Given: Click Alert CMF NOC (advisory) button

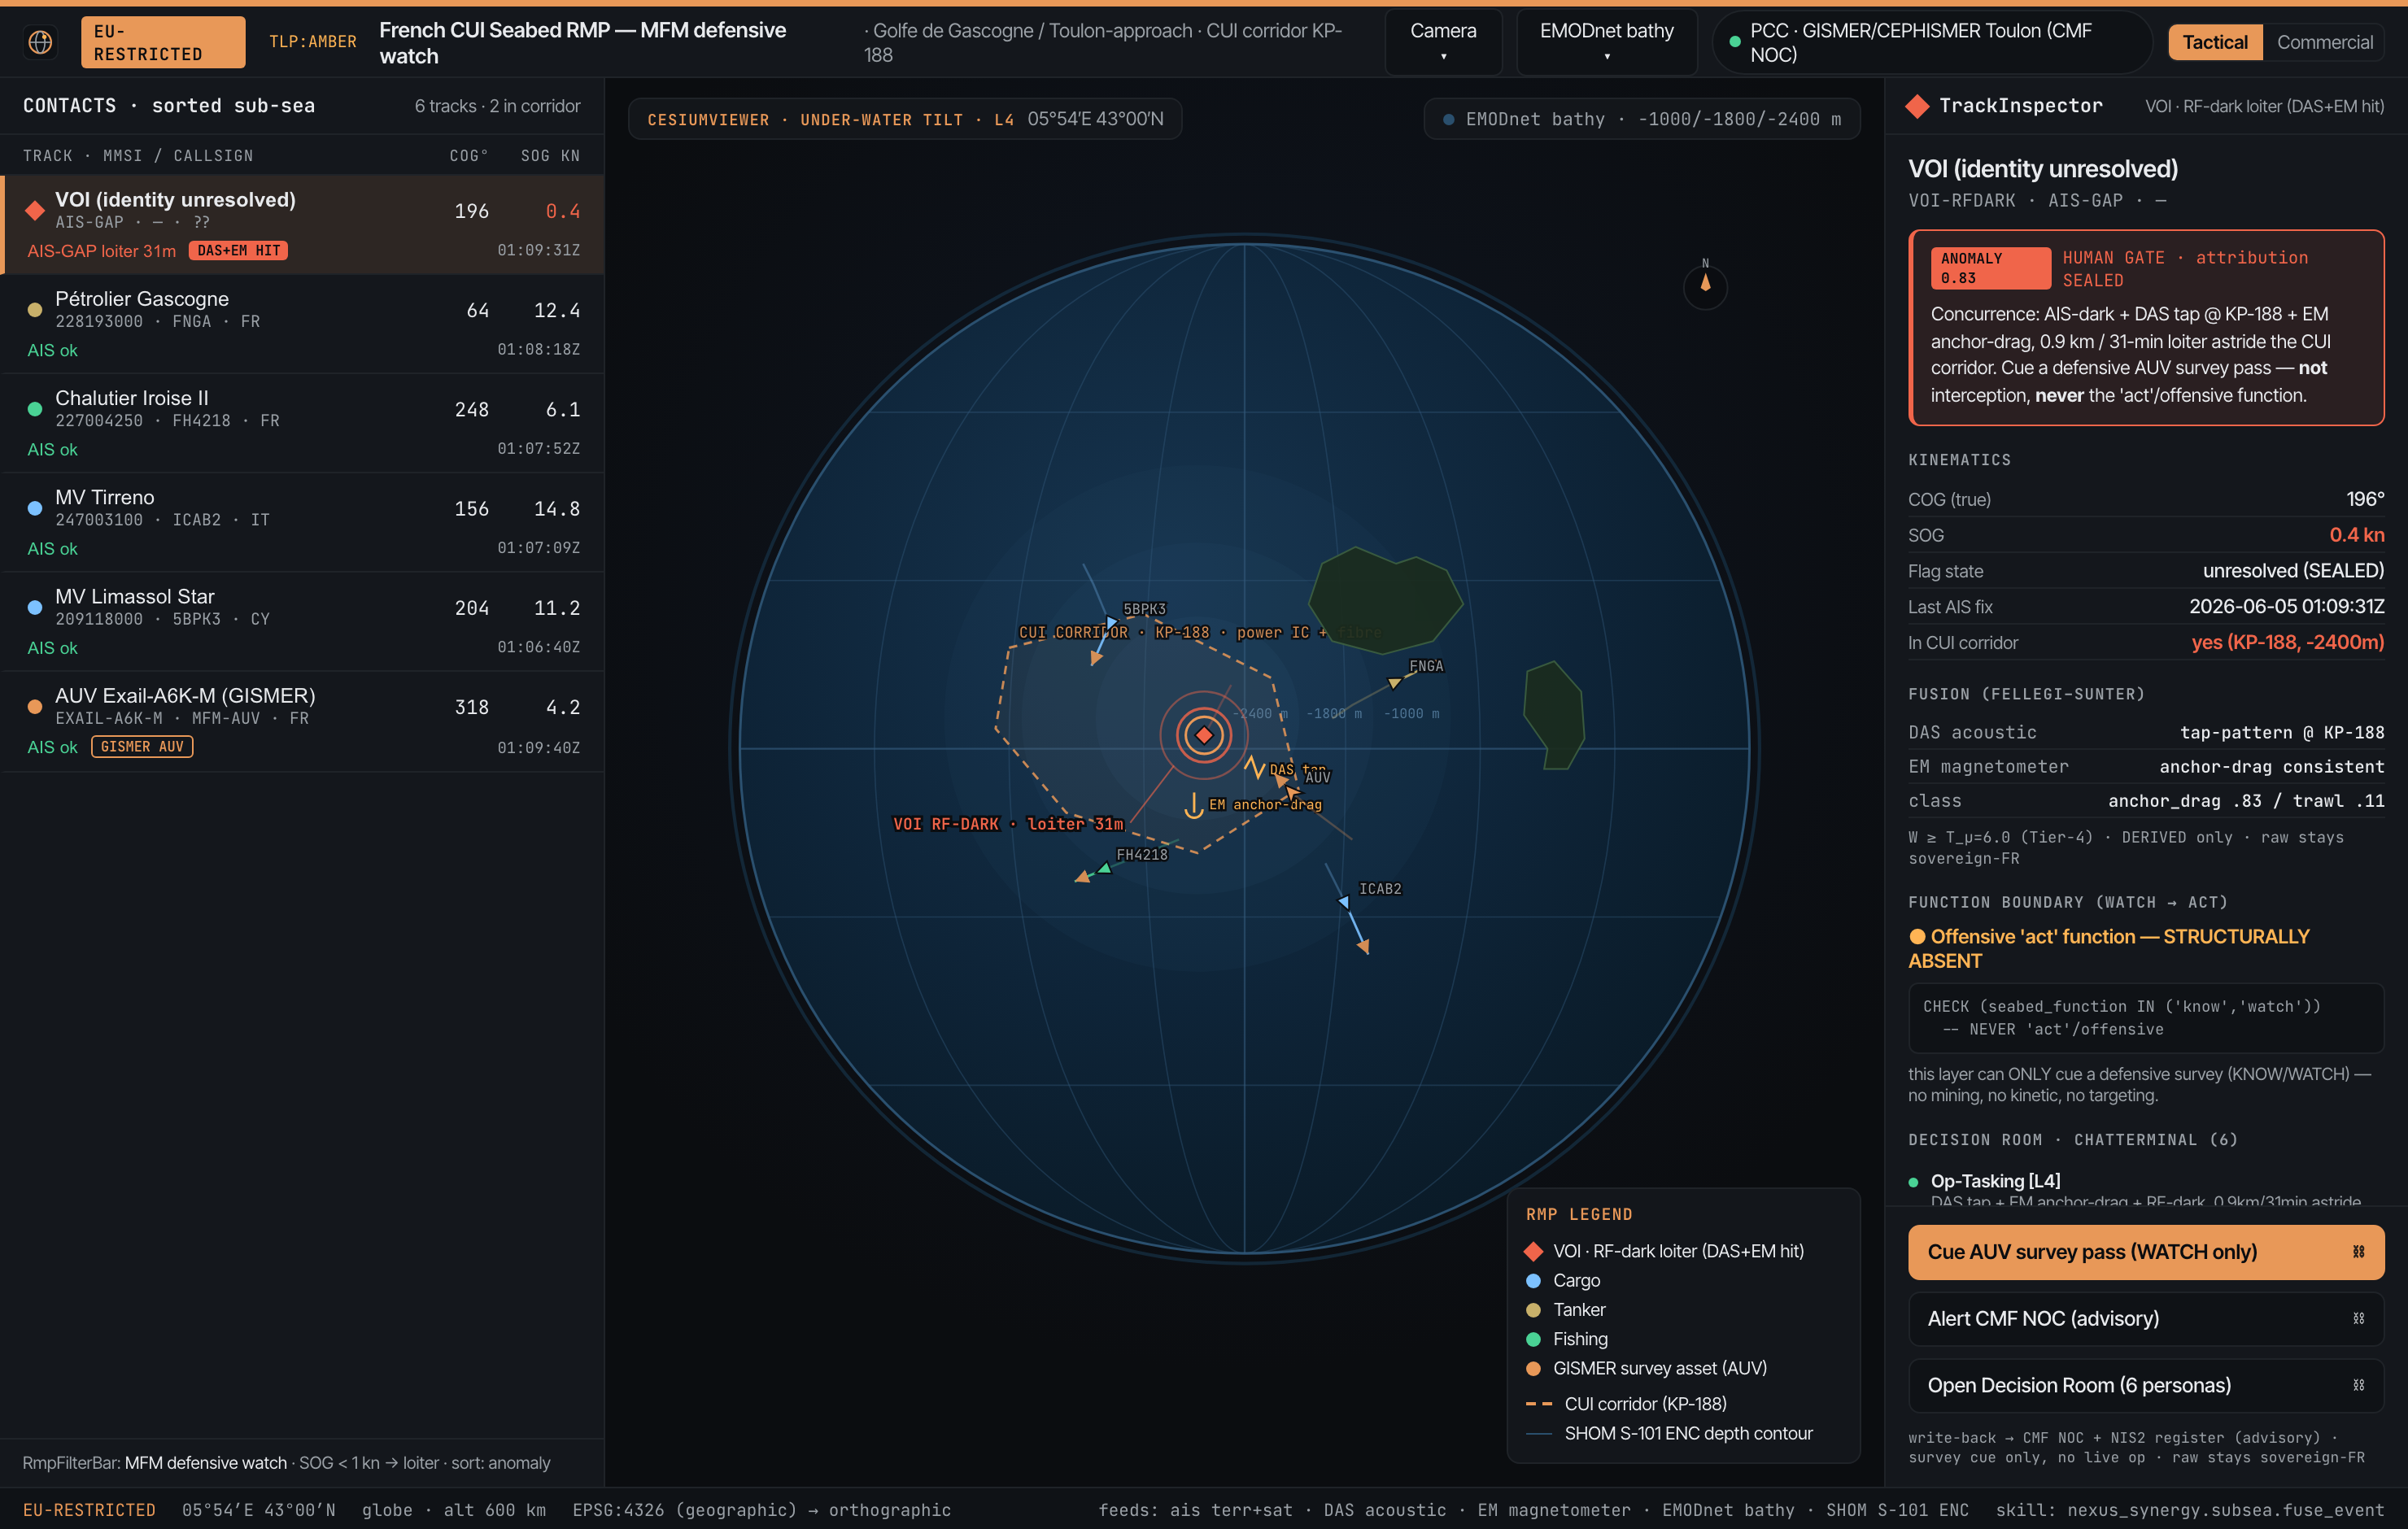Looking at the screenshot, I should click(2145, 1319).
